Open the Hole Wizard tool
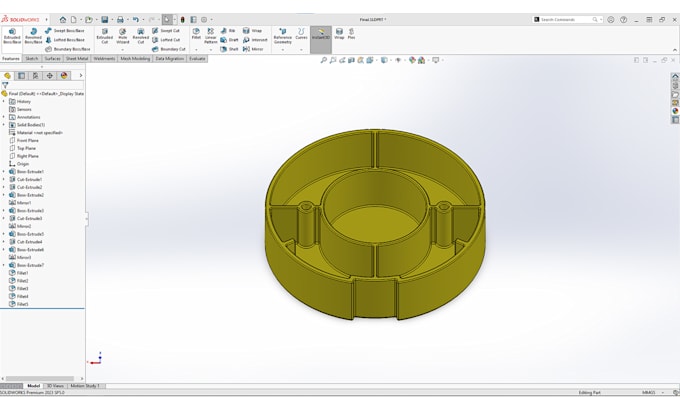The image size is (680, 409). 123,36
